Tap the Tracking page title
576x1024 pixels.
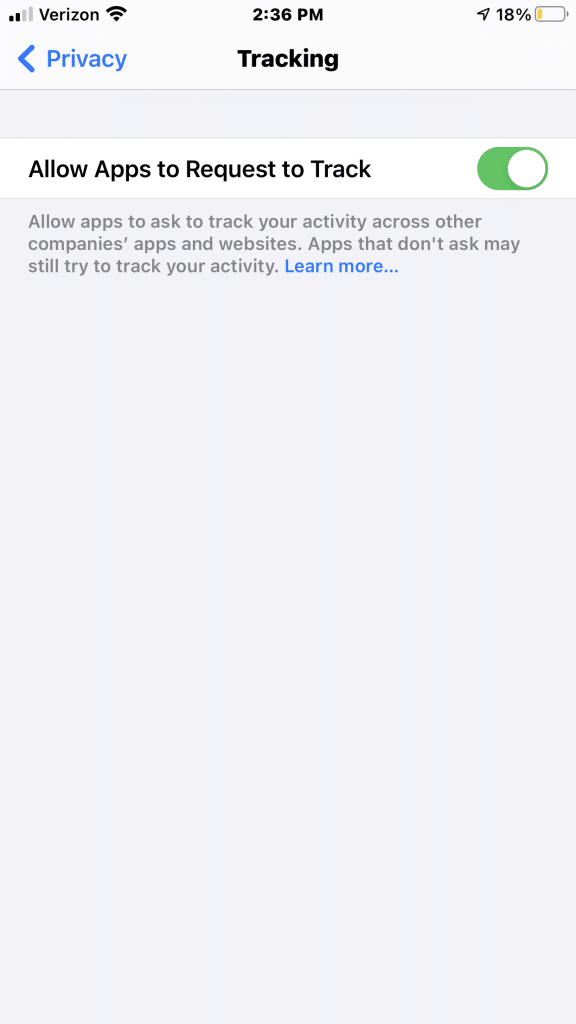tap(288, 59)
